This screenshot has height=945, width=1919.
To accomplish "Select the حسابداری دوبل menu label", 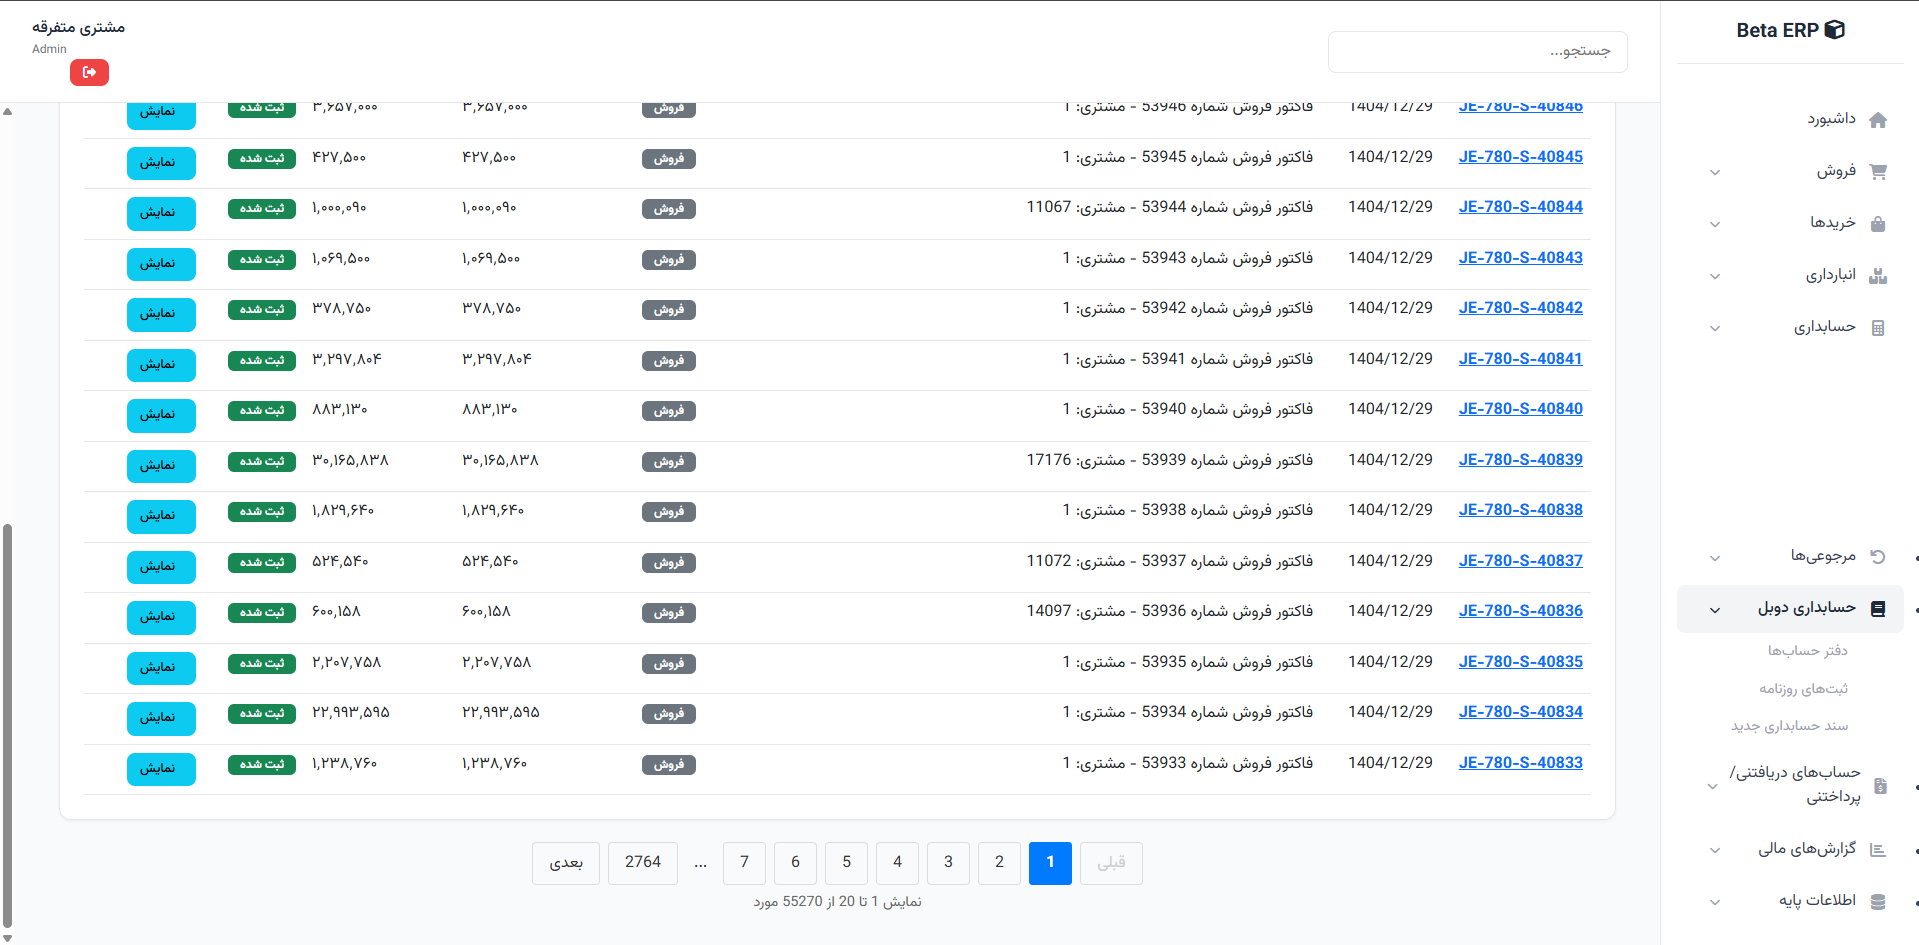I will click(1806, 608).
